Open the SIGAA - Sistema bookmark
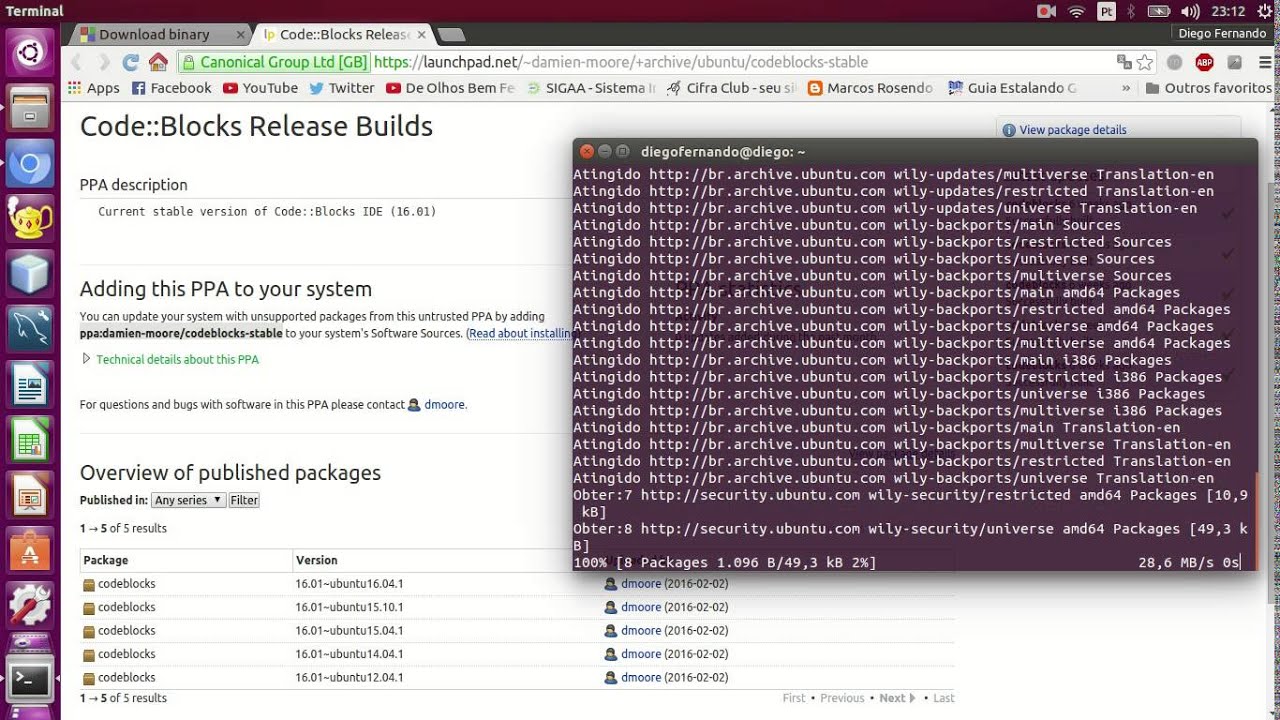The width and height of the screenshot is (1280, 720). [591, 88]
